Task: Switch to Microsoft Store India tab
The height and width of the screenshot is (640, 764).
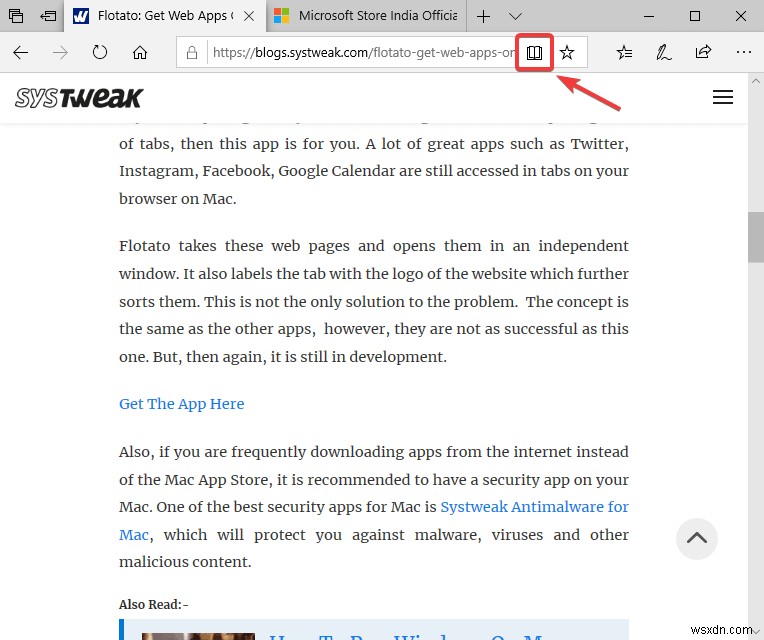Action: coord(366,16)
